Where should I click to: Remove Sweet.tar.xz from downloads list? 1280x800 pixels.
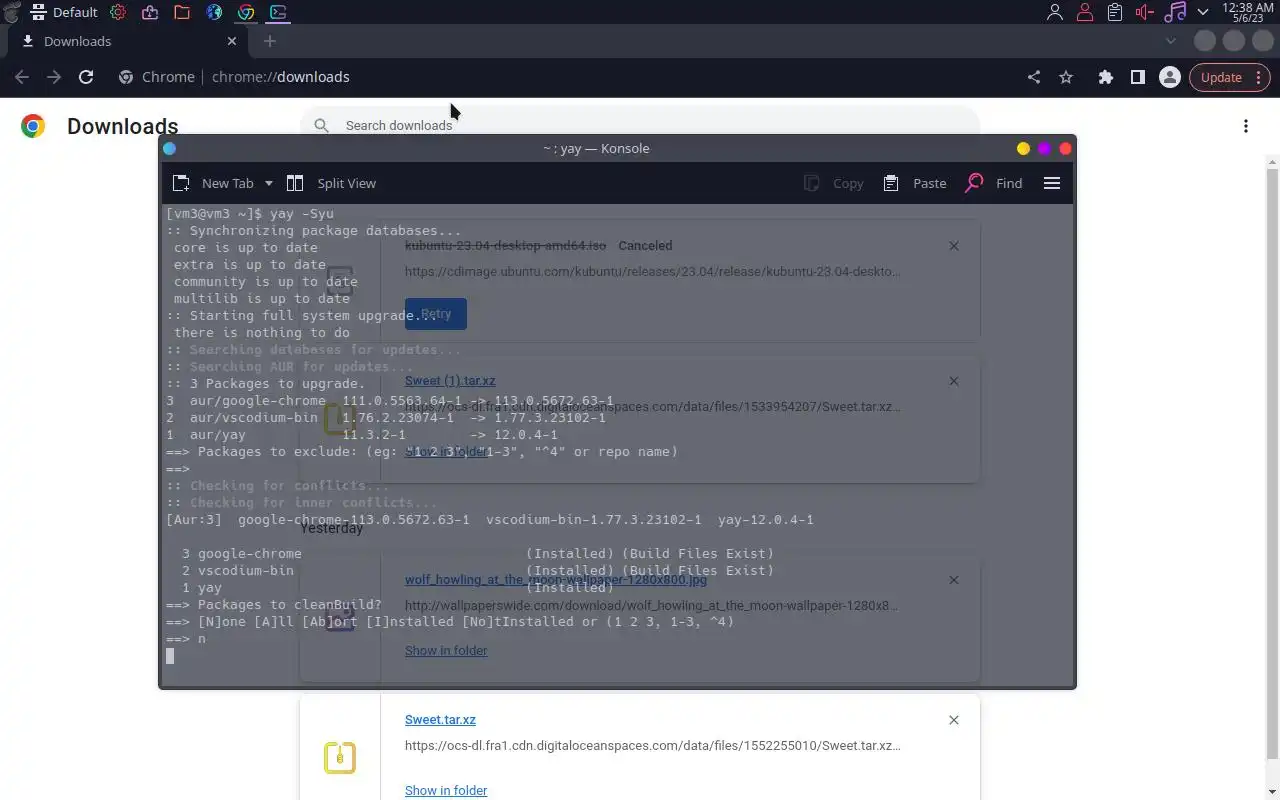954,720
